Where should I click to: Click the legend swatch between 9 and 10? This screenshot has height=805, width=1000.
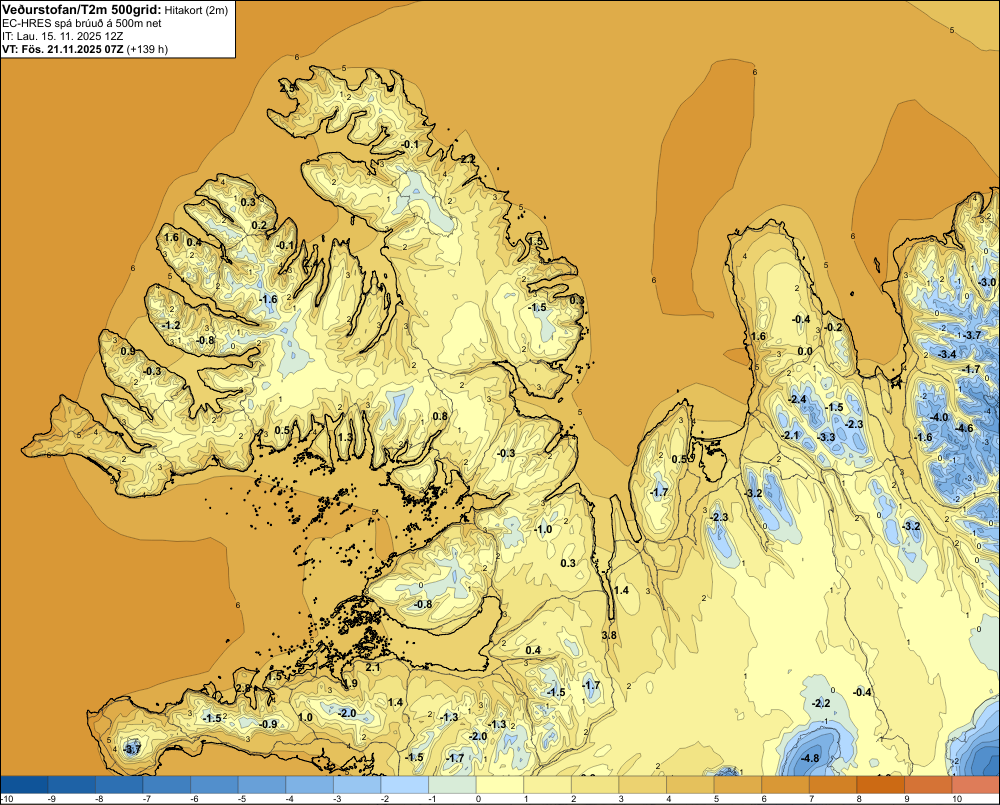pyautogui.click(x=929, y=785)
